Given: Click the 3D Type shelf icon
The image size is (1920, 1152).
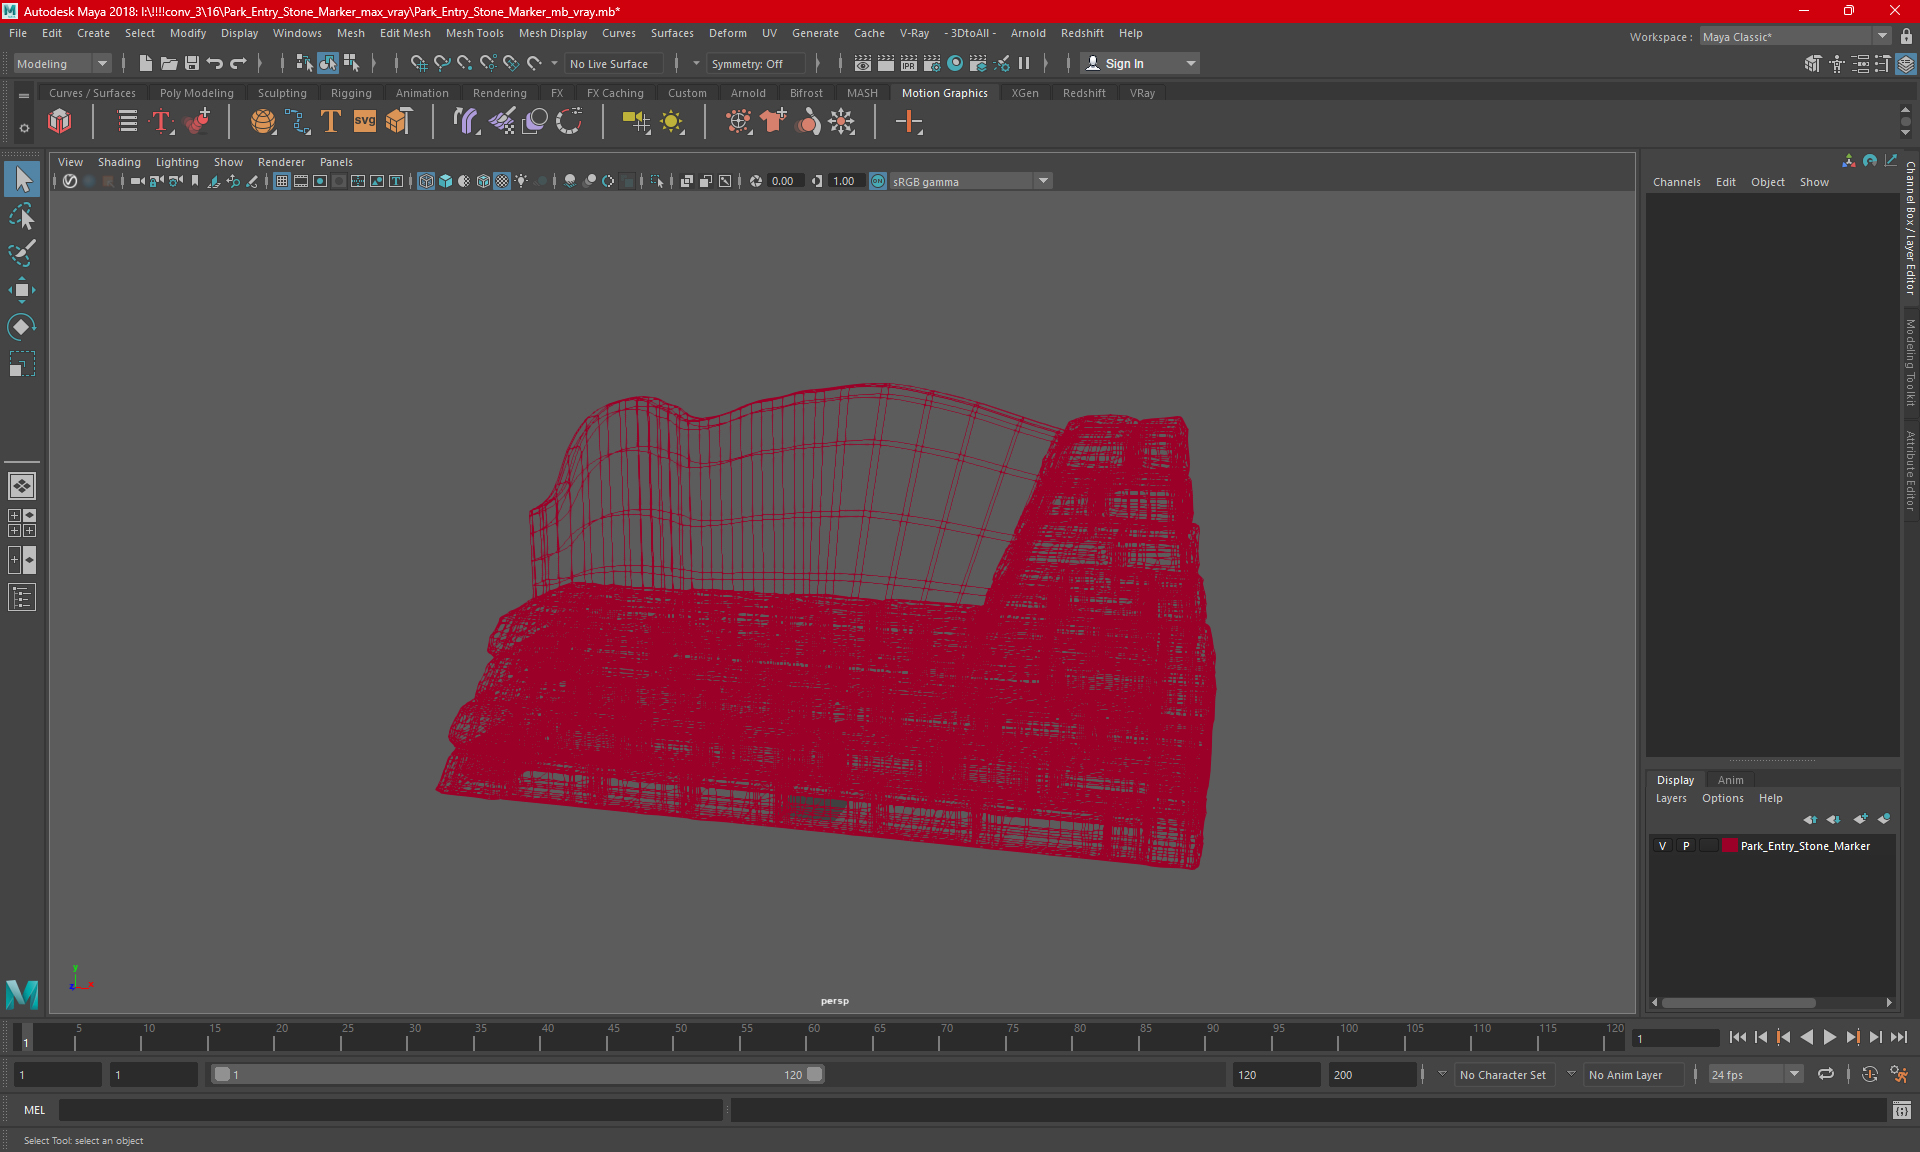Looking at the screenshot, I should 331,122.
